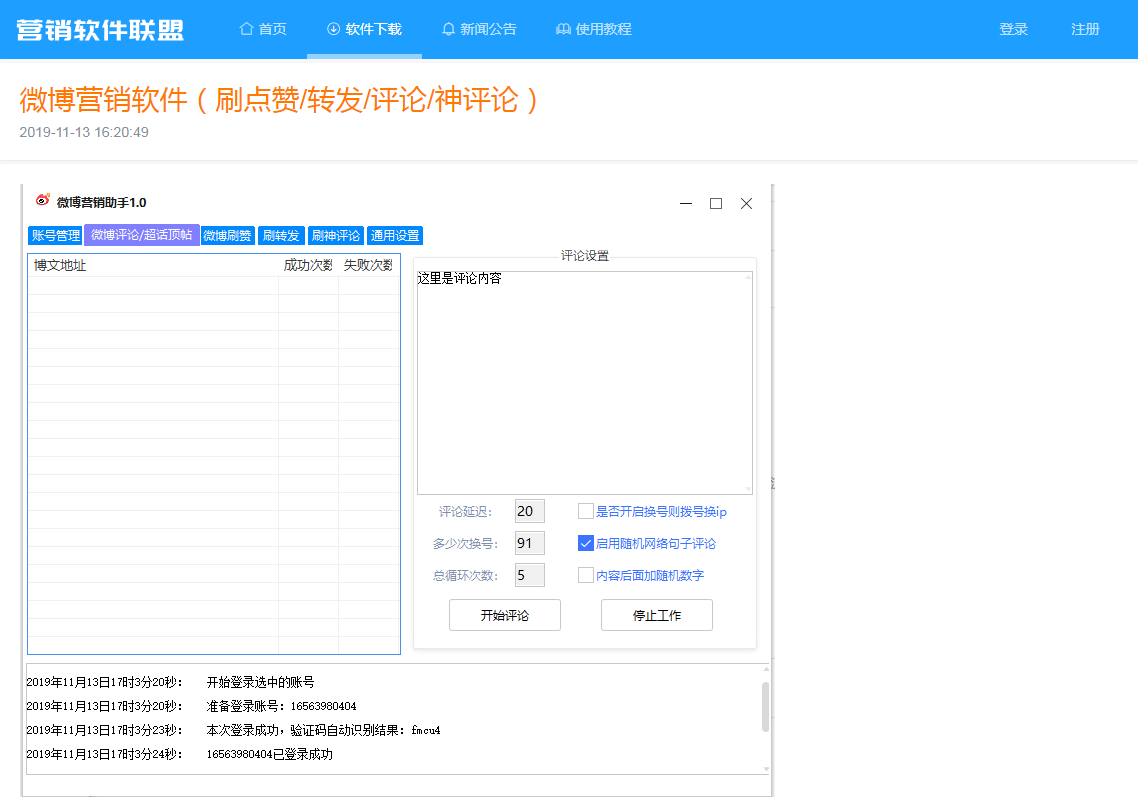Click the log panel scroll down arrow
1138x799 pixels.
click(766, 769)
